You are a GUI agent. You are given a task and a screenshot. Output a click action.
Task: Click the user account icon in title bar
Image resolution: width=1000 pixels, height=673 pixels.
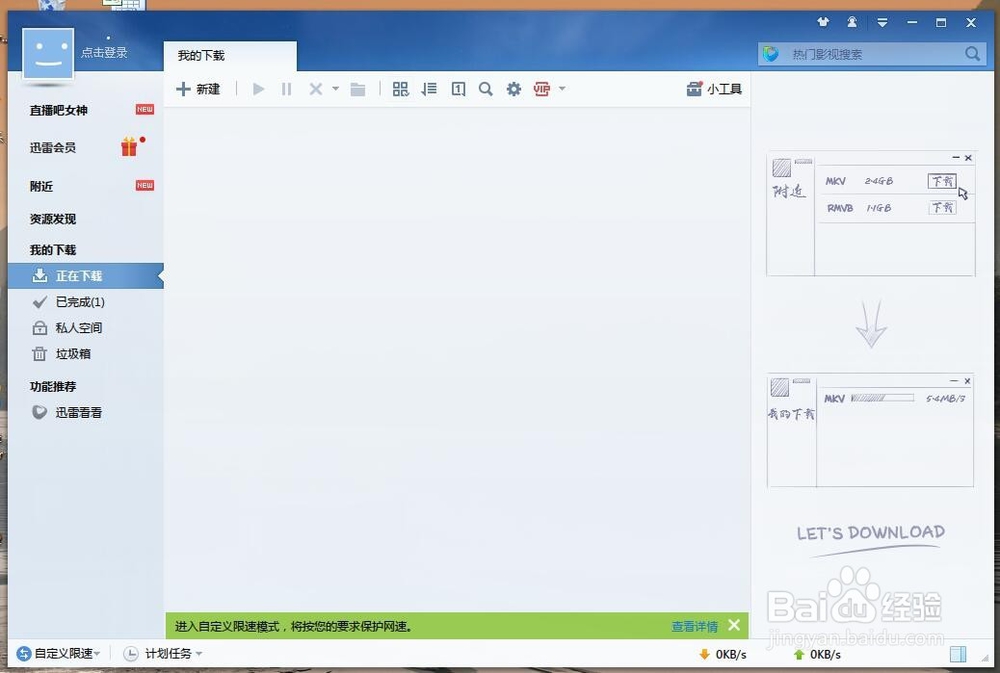point(852,22)
